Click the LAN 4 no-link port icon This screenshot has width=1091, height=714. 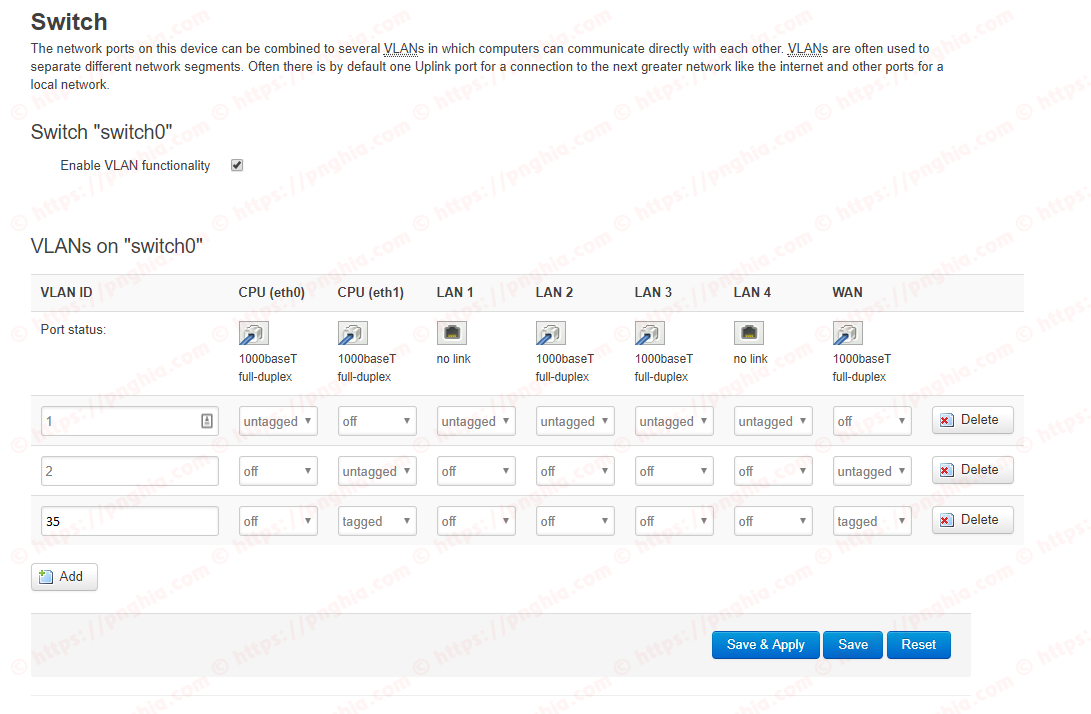pyautogui.click(x=749, y=333)
